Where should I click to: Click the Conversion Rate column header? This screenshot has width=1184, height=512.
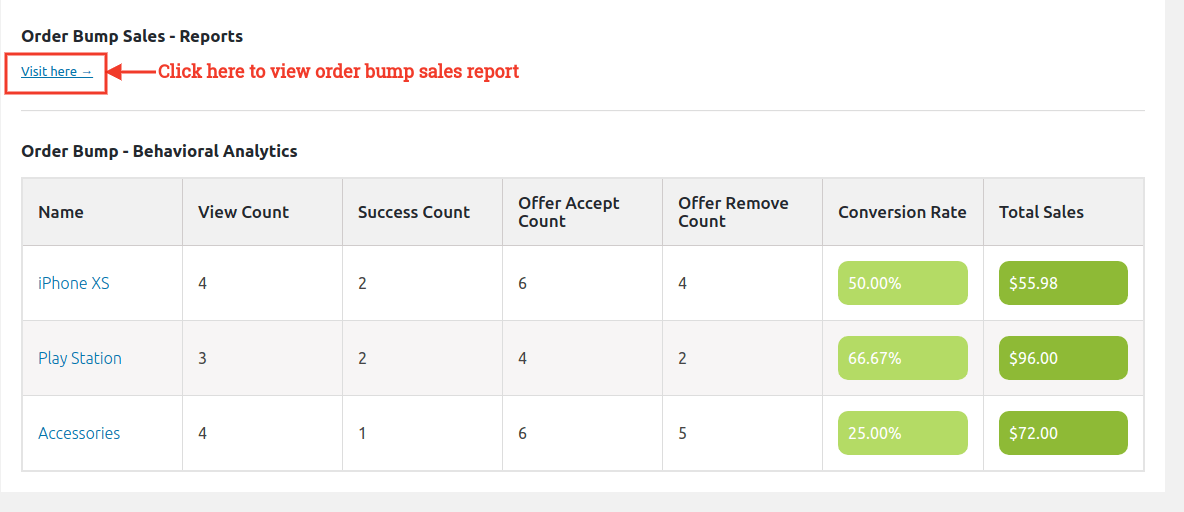point(902,212)
